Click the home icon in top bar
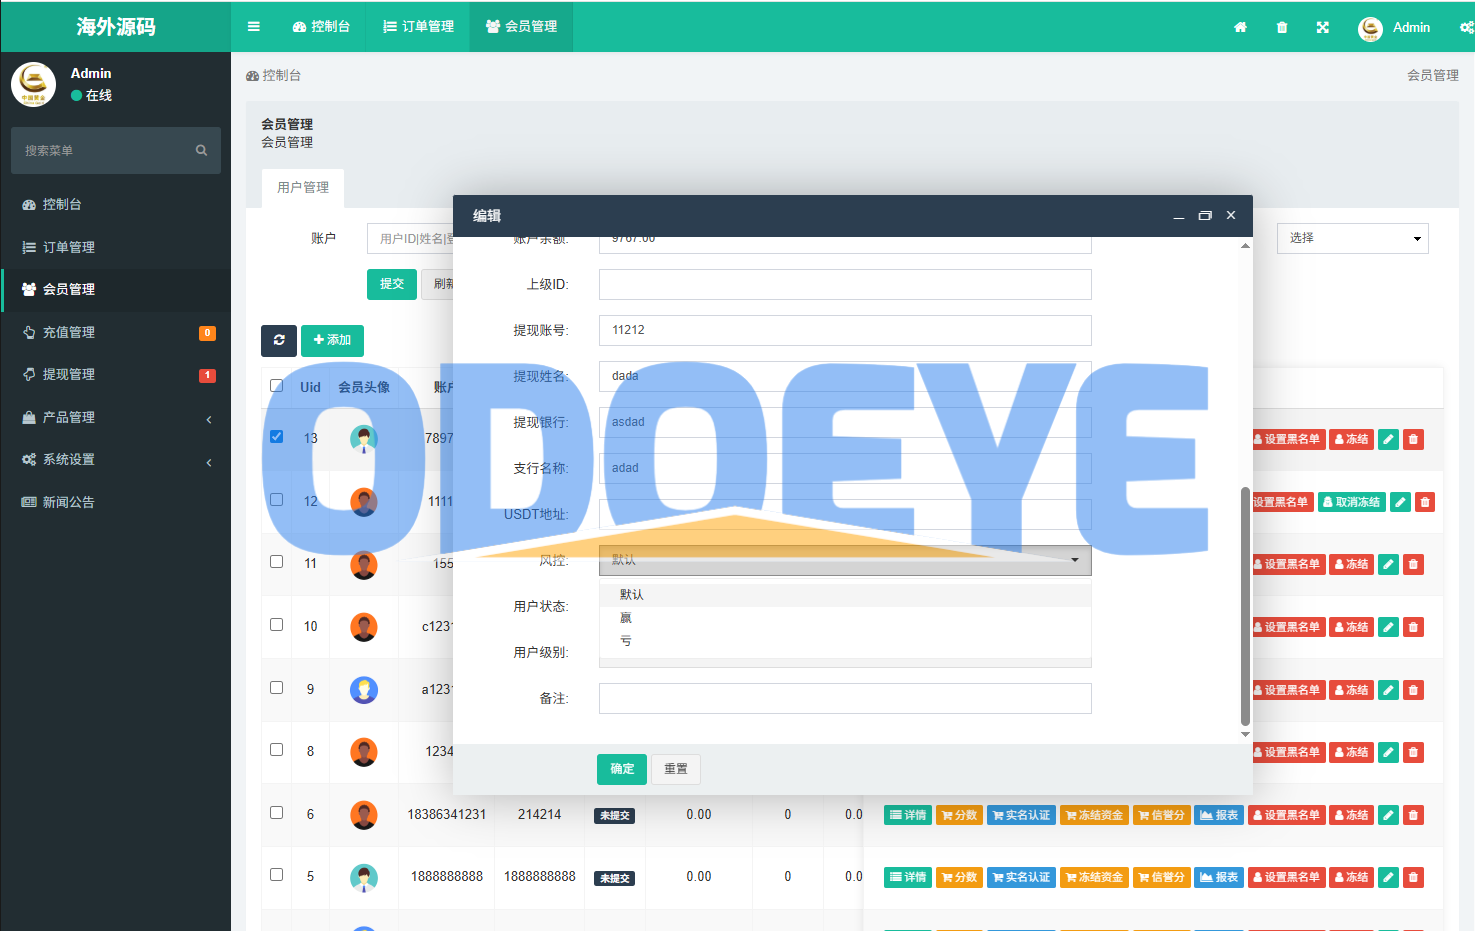Screen dimensions: 1475x931 1240,27
